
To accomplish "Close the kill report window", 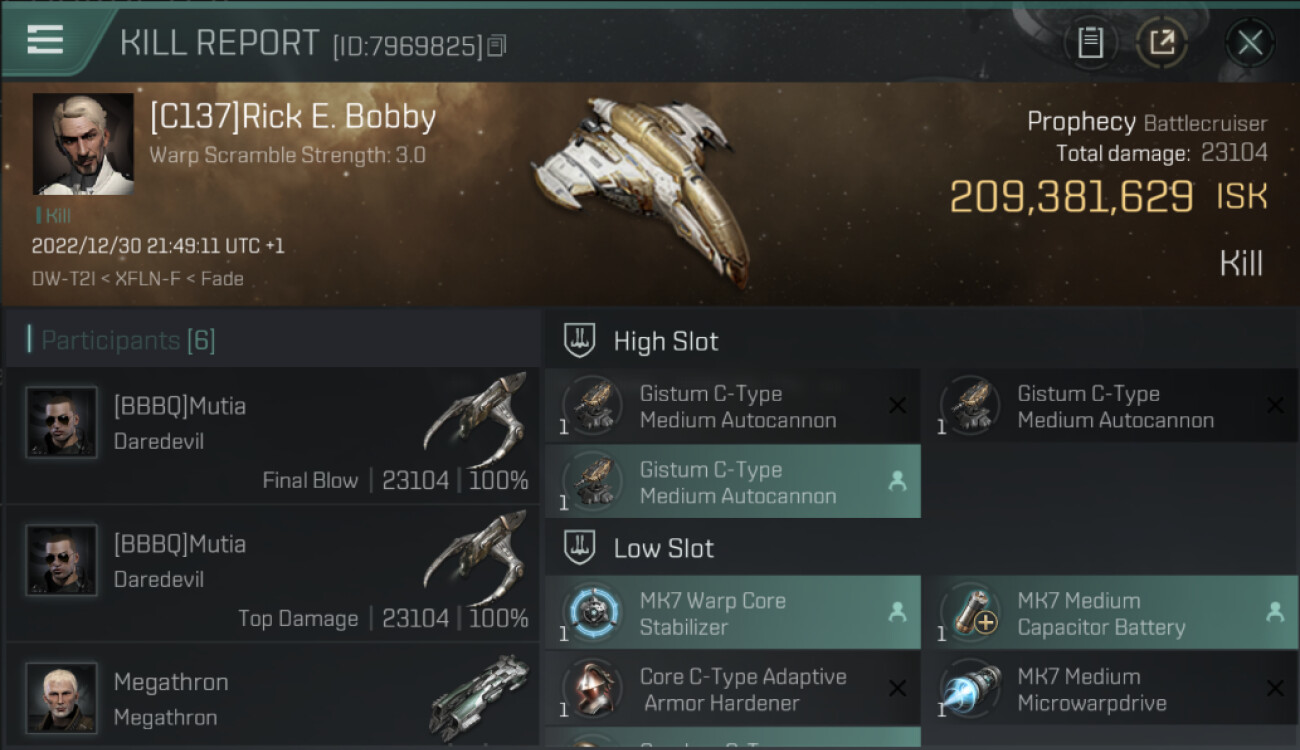I will [x=1250, y=42].
